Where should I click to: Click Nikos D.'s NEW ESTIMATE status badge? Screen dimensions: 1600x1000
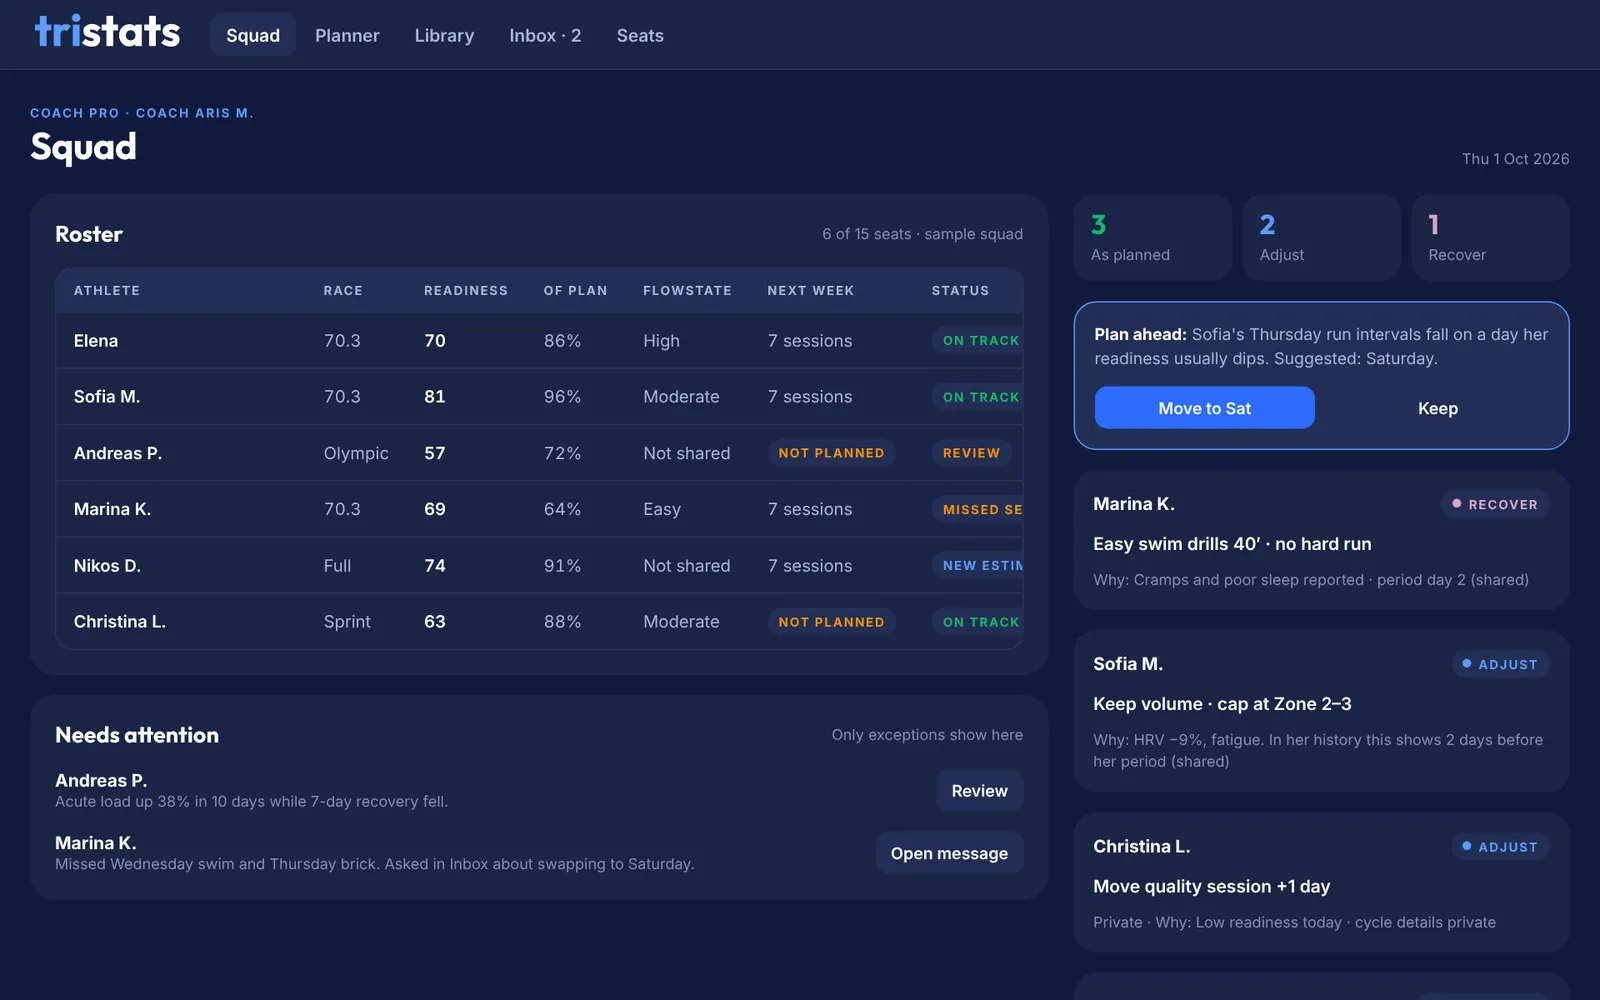tap(978, 566)
